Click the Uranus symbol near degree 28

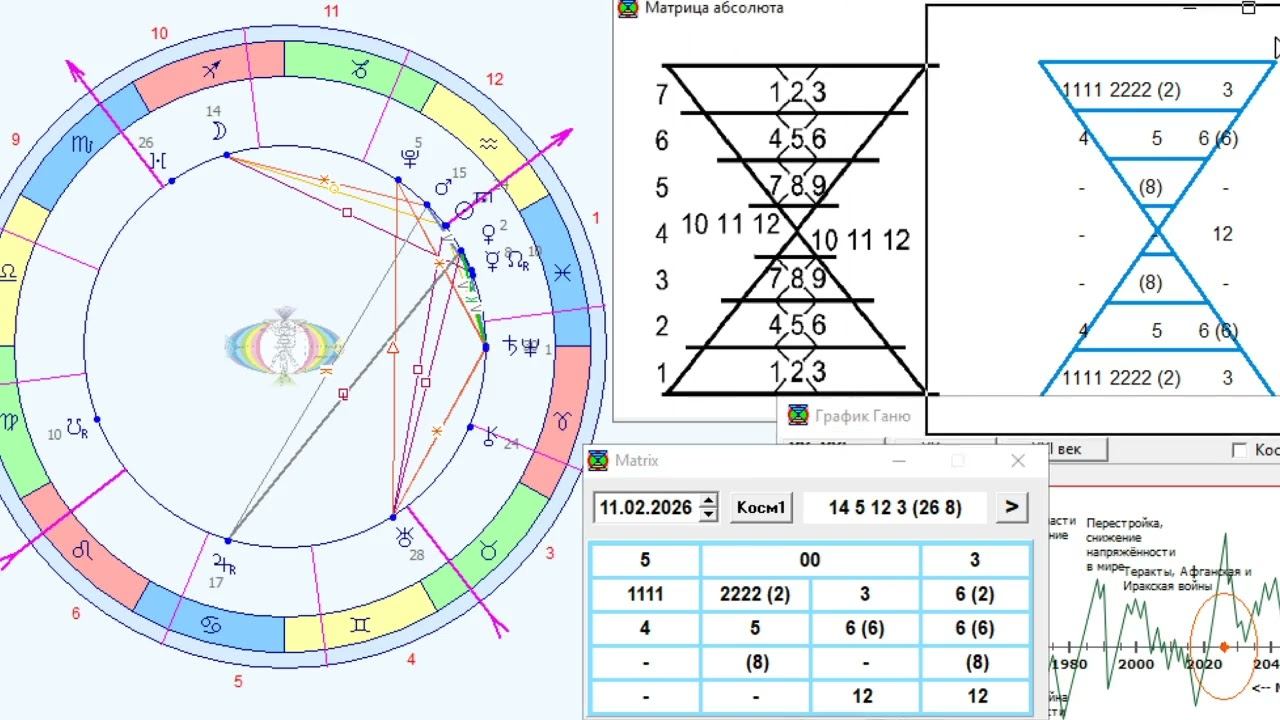click(405, 535)
